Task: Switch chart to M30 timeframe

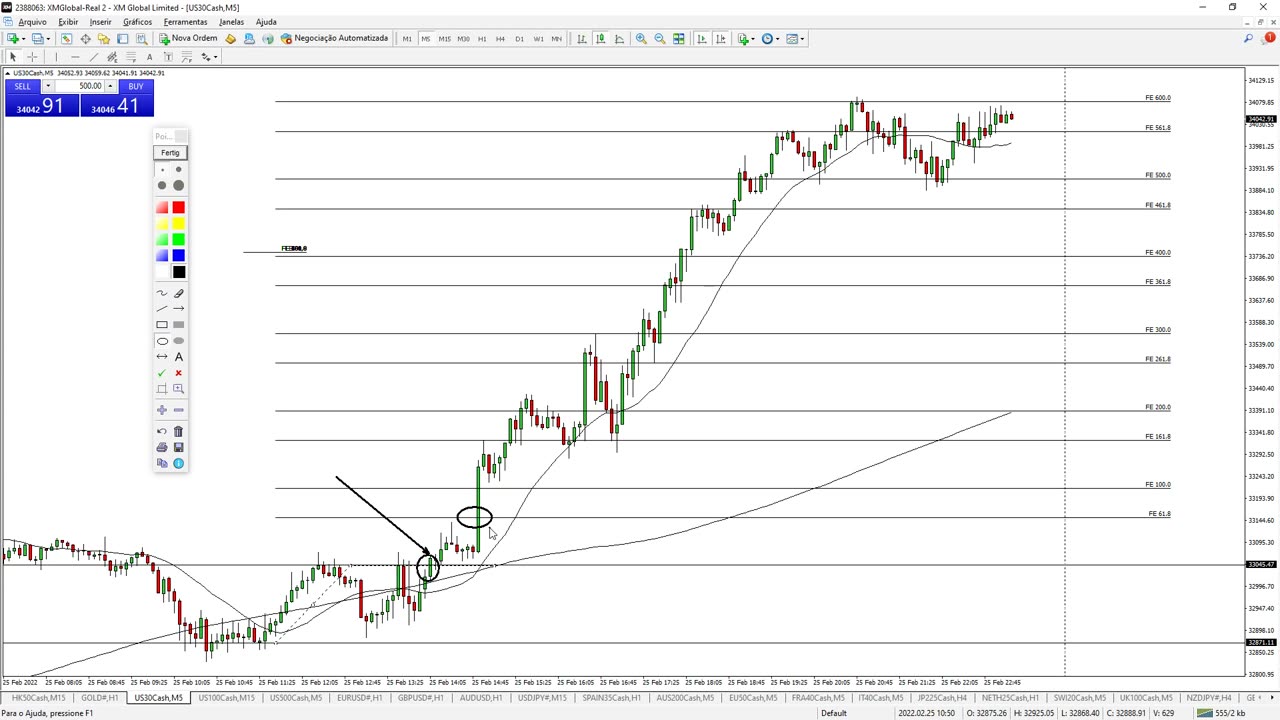Action: pos(464,39)
